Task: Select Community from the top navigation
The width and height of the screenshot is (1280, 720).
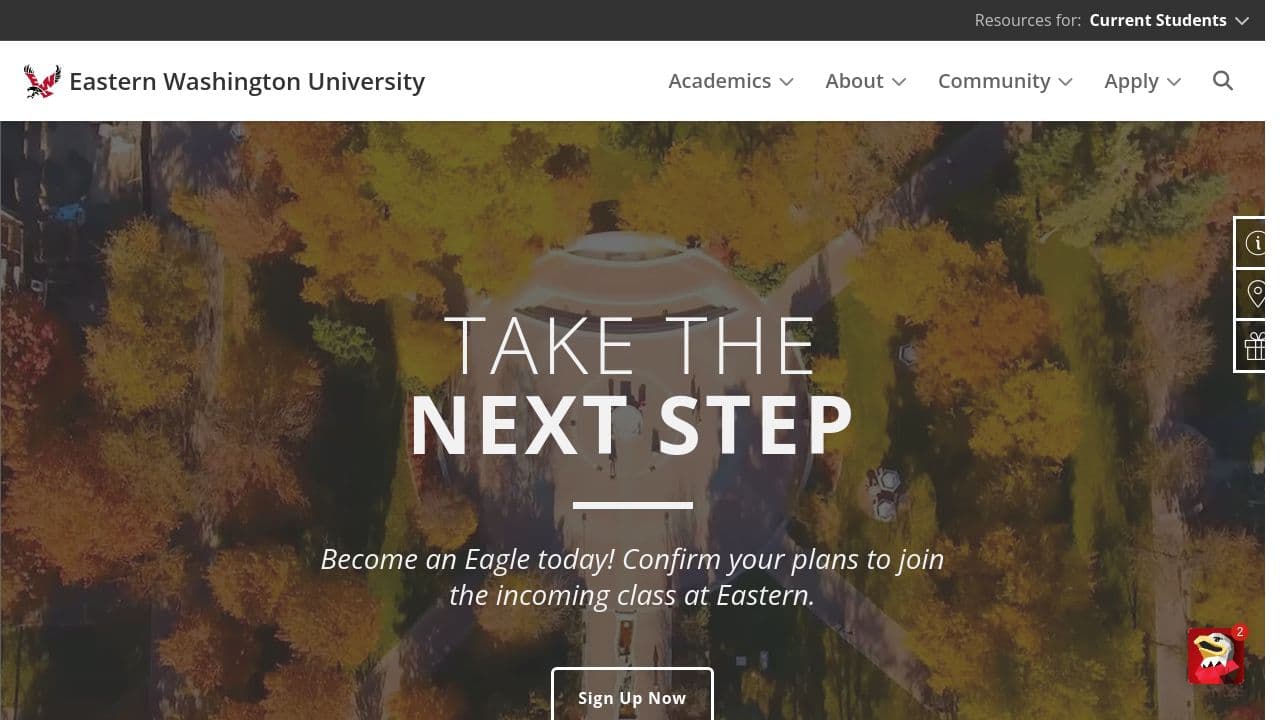Action: pos(994,81)
